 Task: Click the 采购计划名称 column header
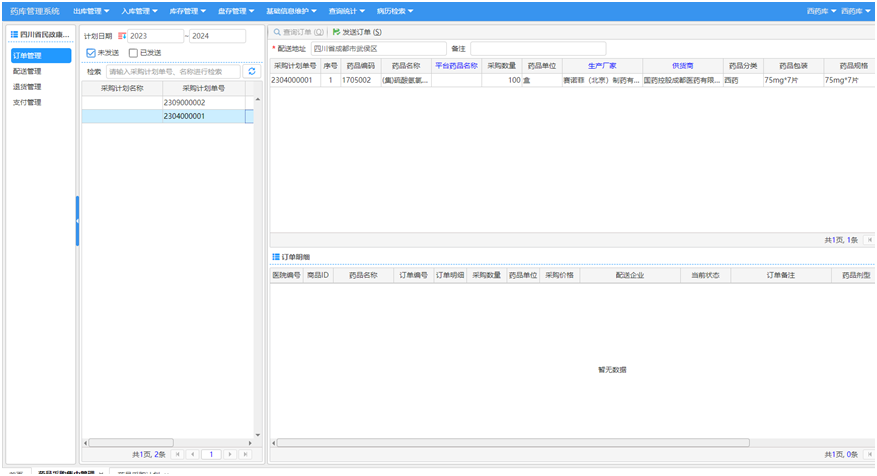tap(122, 88)
